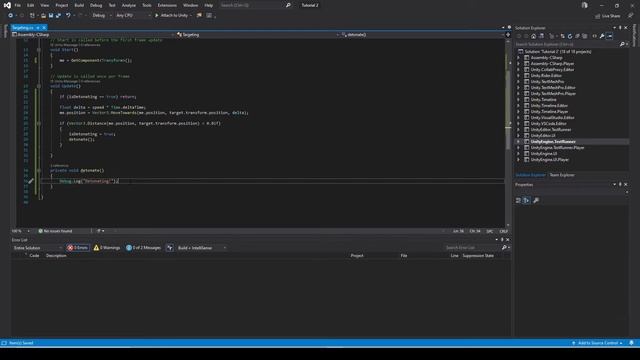
Task: Click the Save All toolbar icon
Action: click(58, 16)
